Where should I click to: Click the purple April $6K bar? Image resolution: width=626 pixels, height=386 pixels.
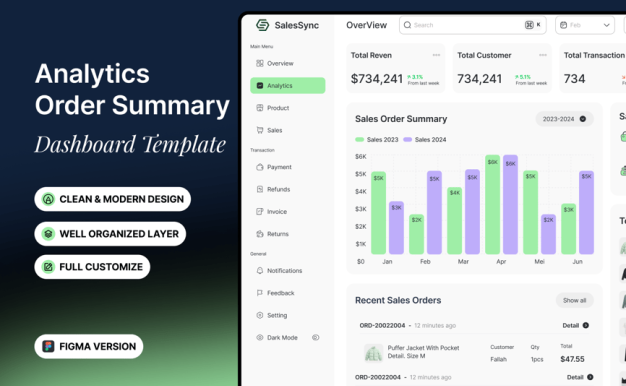click(x=510, y=204)
